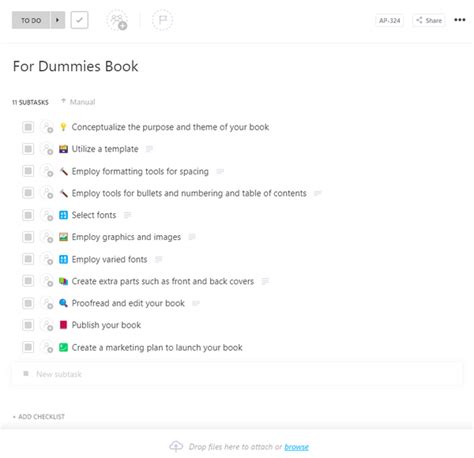
Task: Assign a user to Select fonts subtask
Action: [x=47, y=215]
